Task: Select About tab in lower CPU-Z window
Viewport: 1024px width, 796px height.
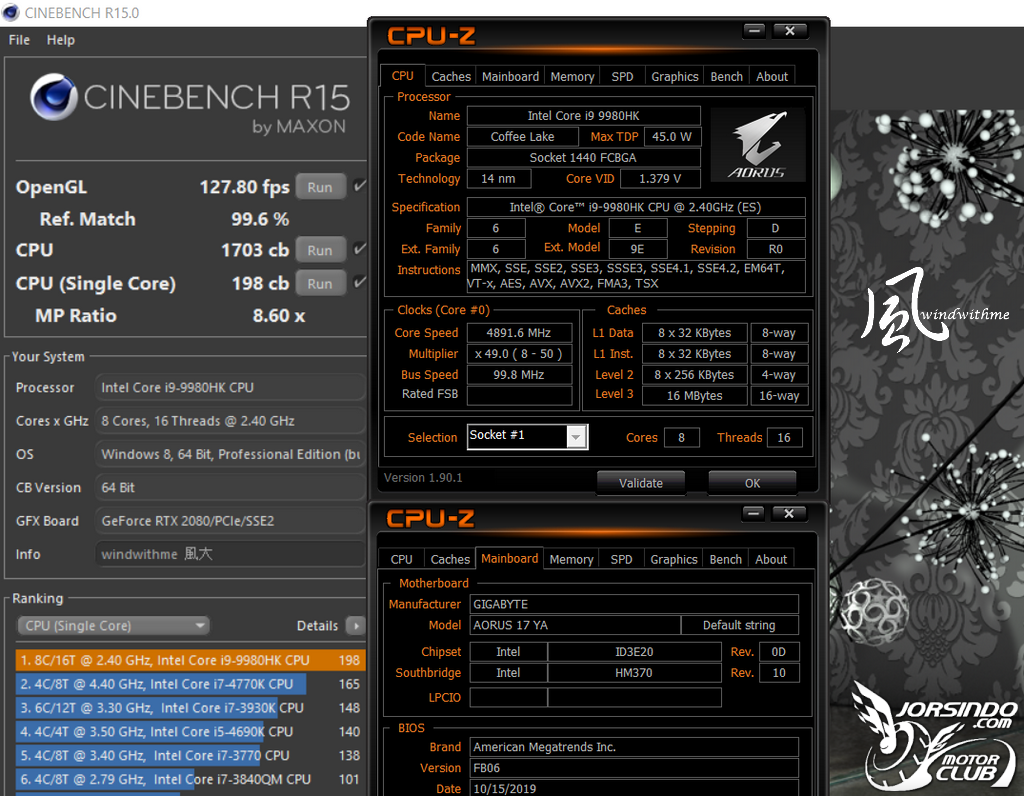Action: point(771,559)
